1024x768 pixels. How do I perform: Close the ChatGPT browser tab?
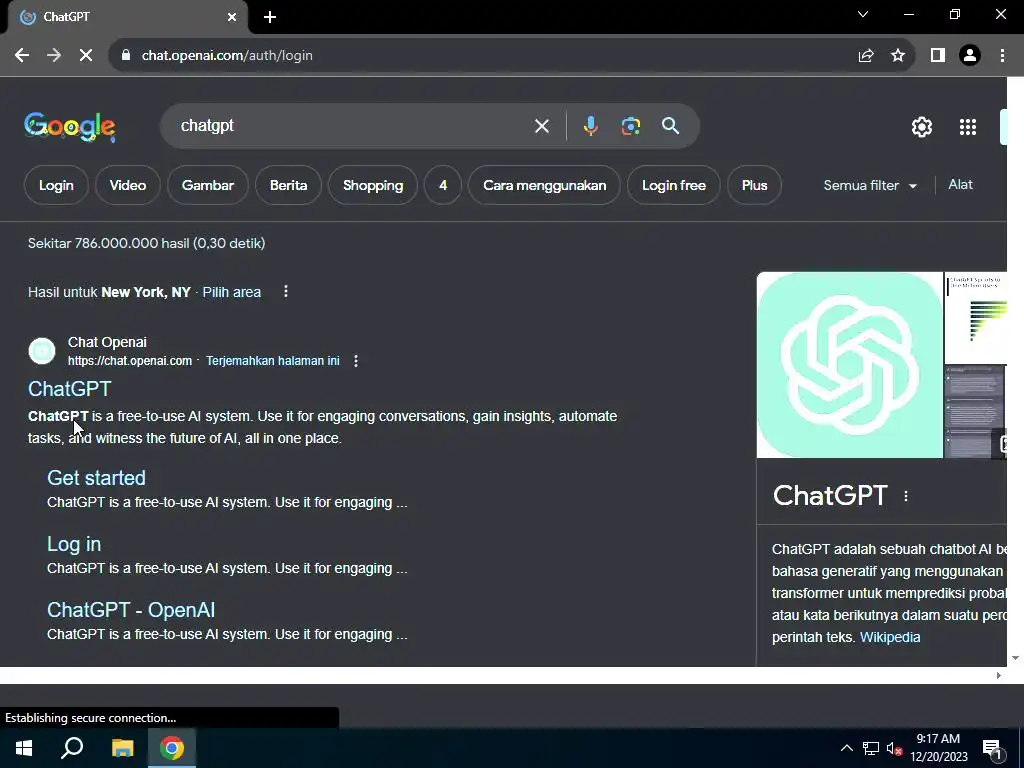coord(232,17)
